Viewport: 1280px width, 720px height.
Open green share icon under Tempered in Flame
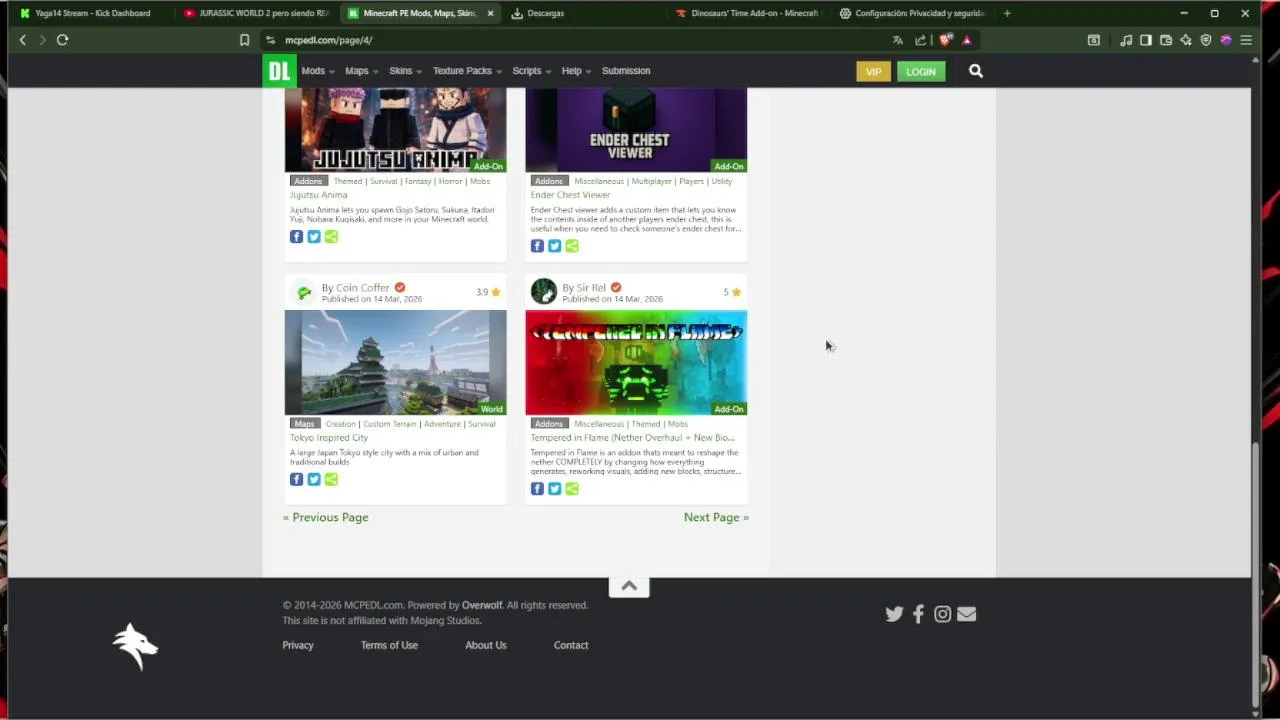click(x=572, y=489)
